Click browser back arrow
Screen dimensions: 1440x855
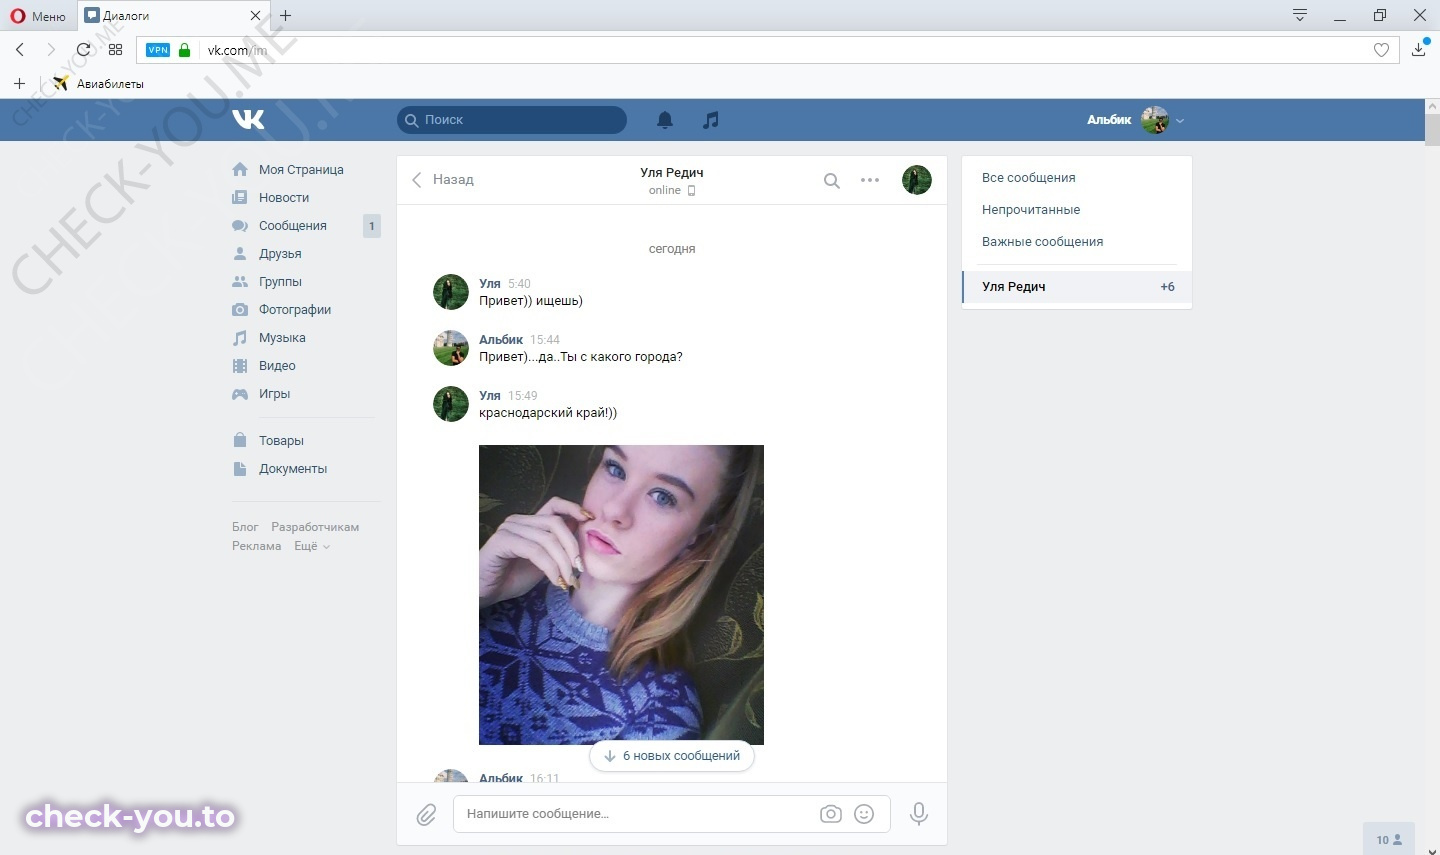(20, 49)
